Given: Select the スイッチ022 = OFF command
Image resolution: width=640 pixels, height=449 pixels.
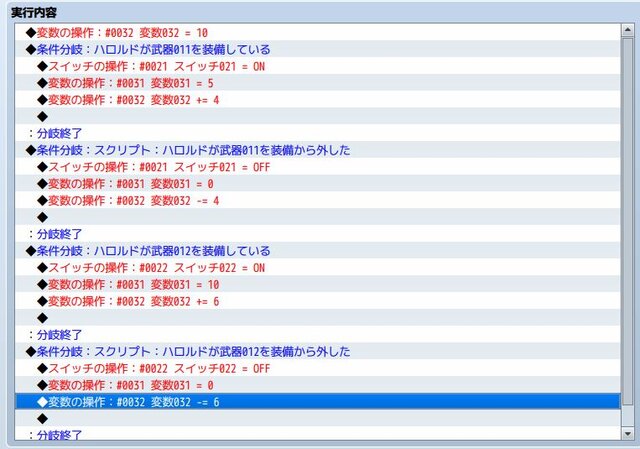Looking at the screenshot, I should coord(318,368).
